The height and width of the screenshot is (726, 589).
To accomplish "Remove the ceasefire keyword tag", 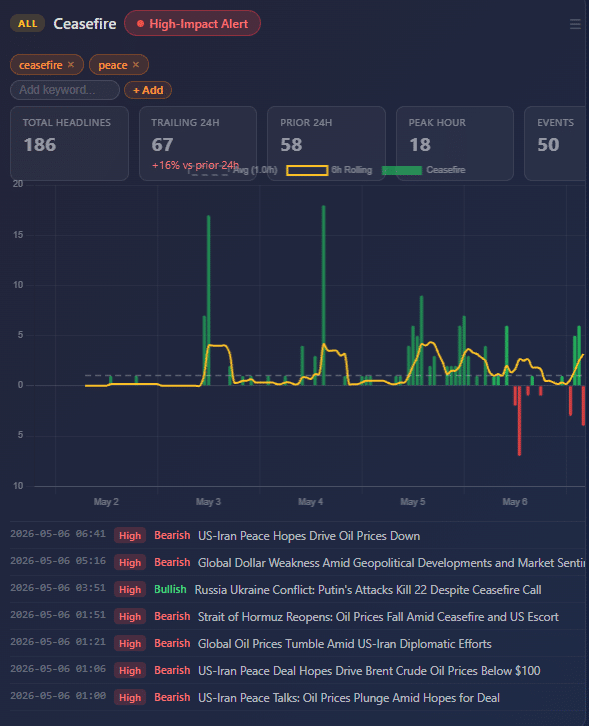I will [x=70, y=65].
